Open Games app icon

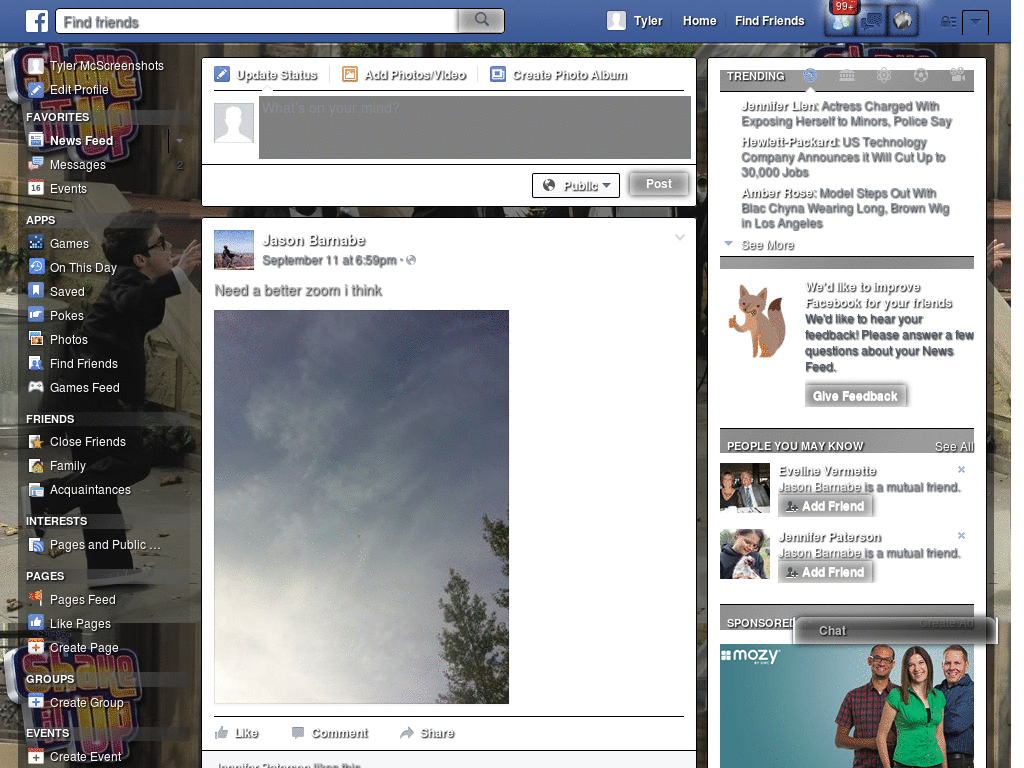(36, 243)
